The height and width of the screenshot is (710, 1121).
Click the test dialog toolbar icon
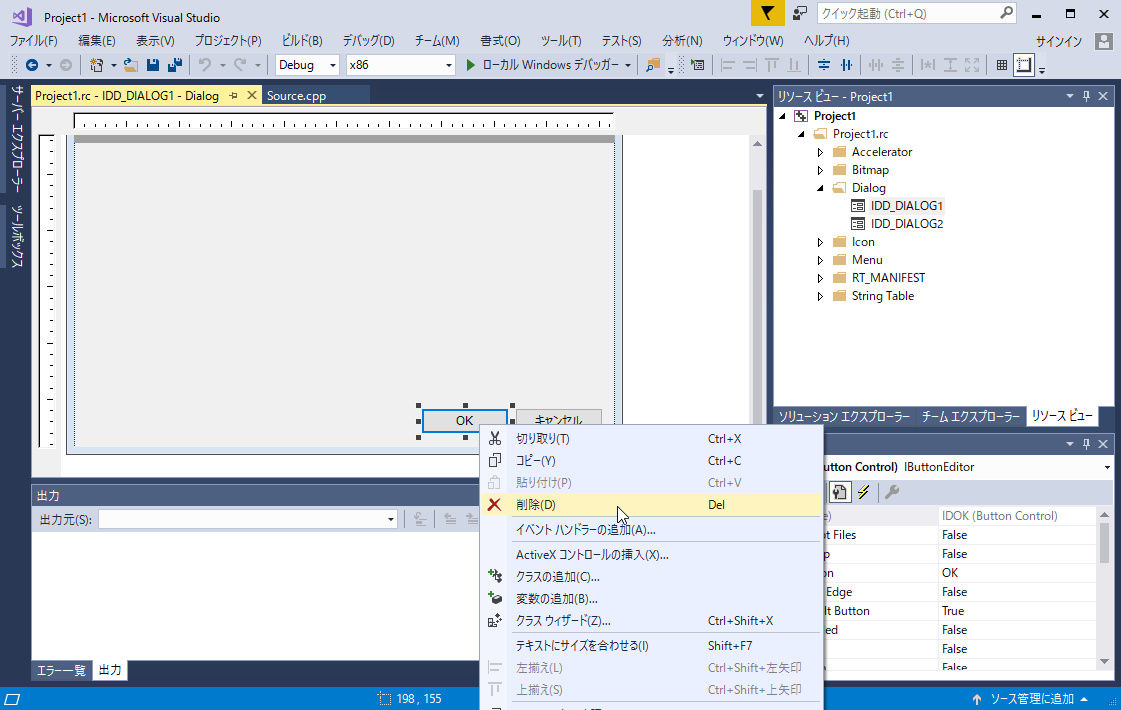[x=698, y=65]
